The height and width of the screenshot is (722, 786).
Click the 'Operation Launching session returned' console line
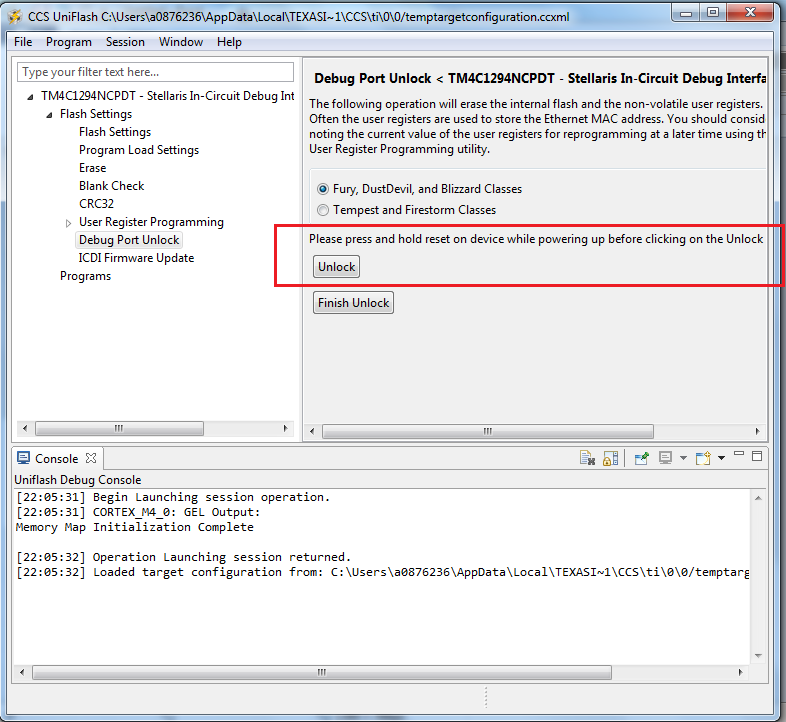pyautogui.click(x=183, y=558)
